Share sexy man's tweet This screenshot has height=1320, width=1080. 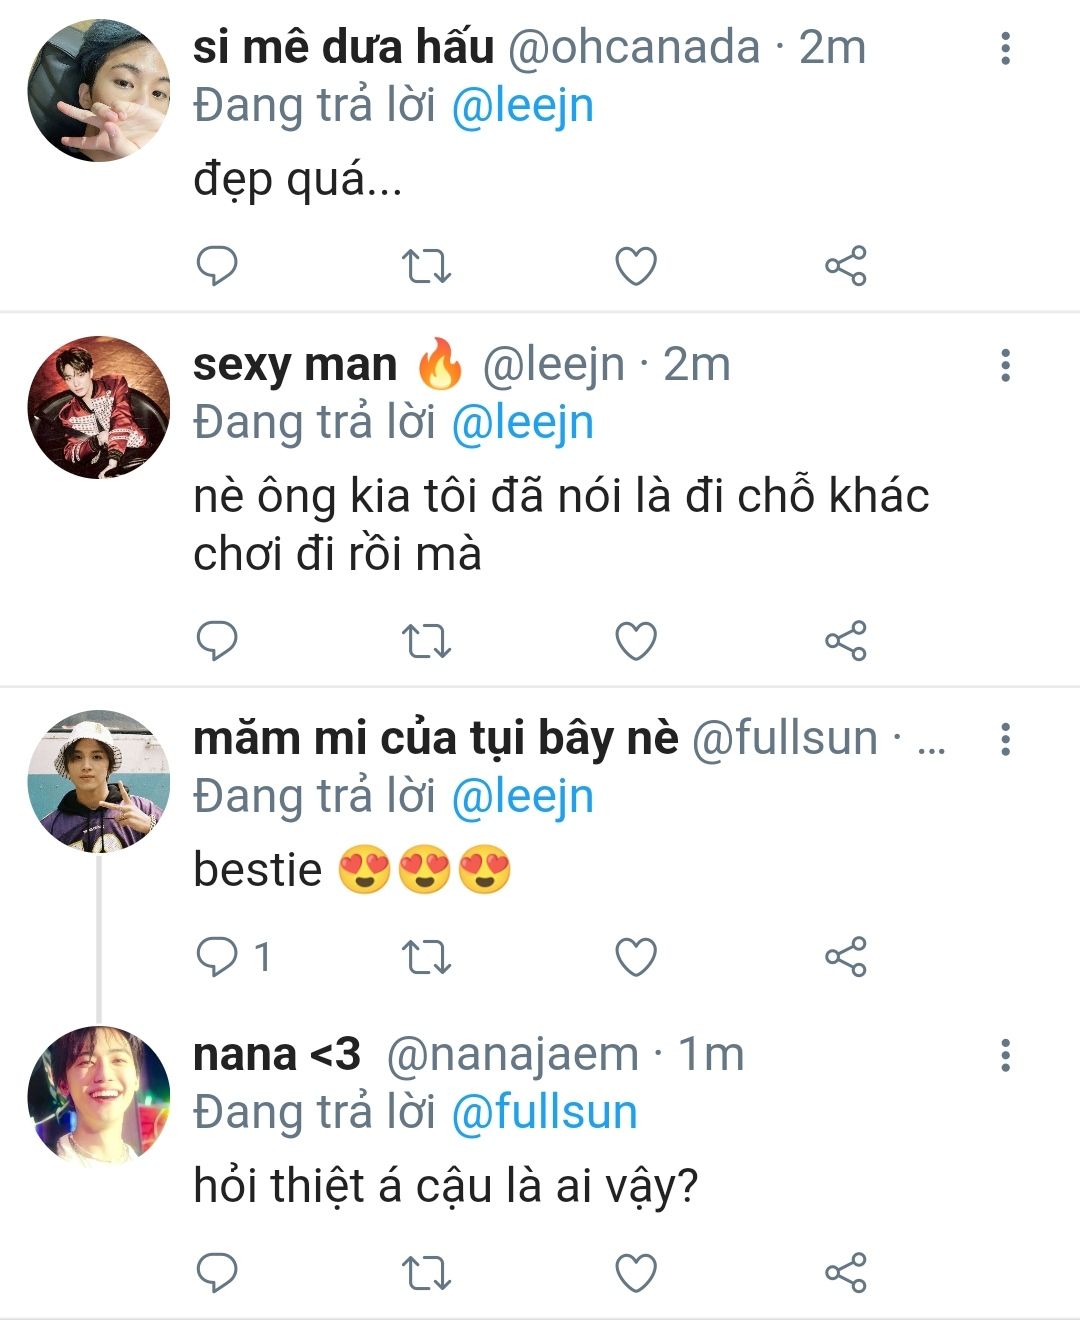point(846,641)
